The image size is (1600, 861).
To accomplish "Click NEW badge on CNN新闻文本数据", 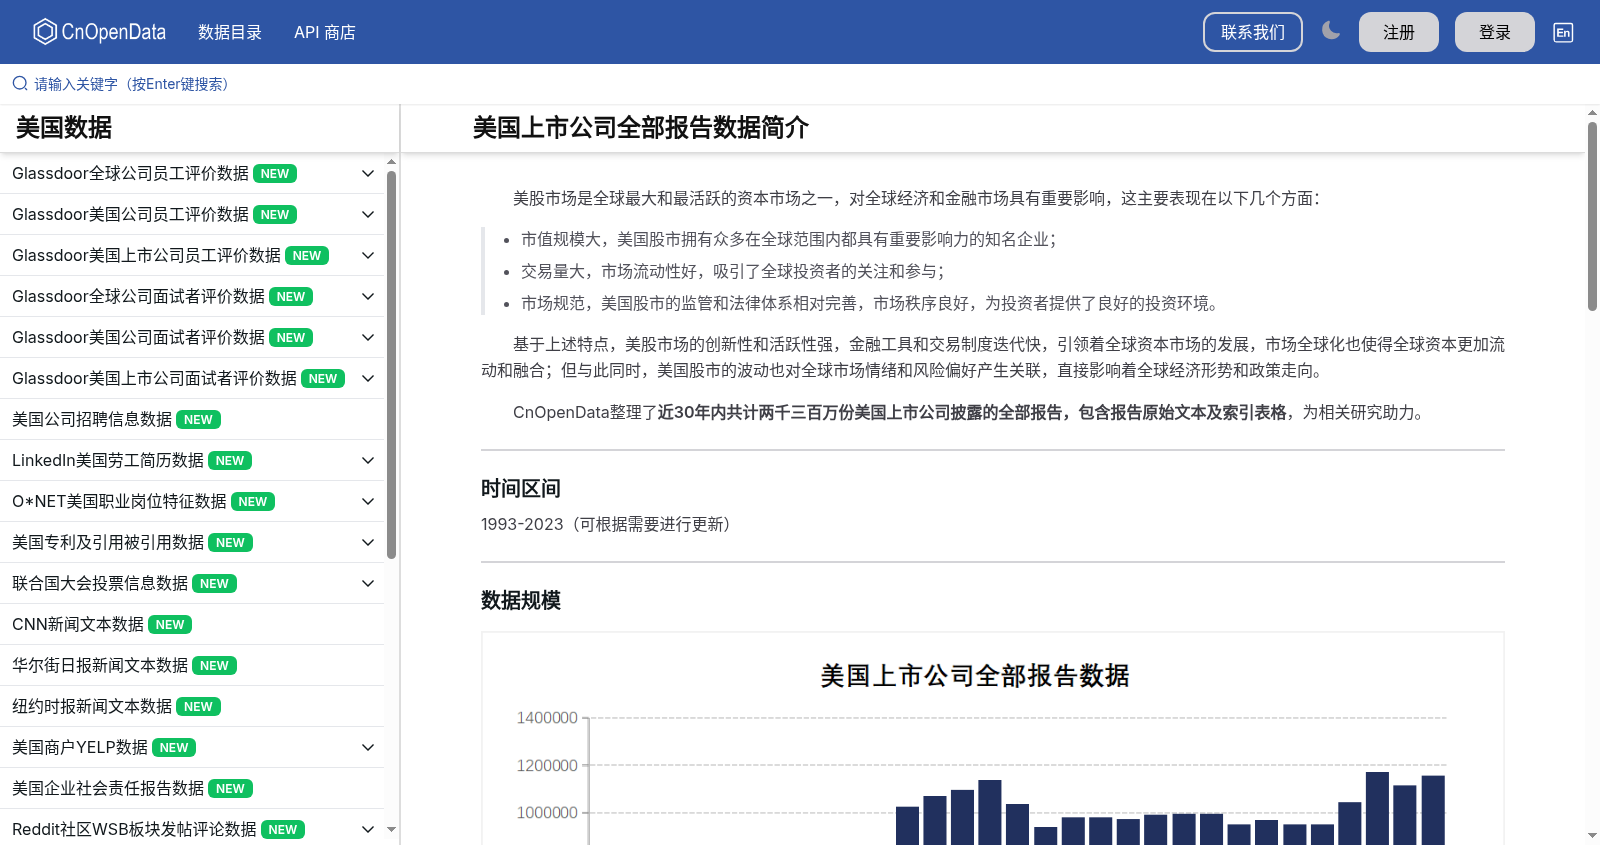I will point(170,625).
